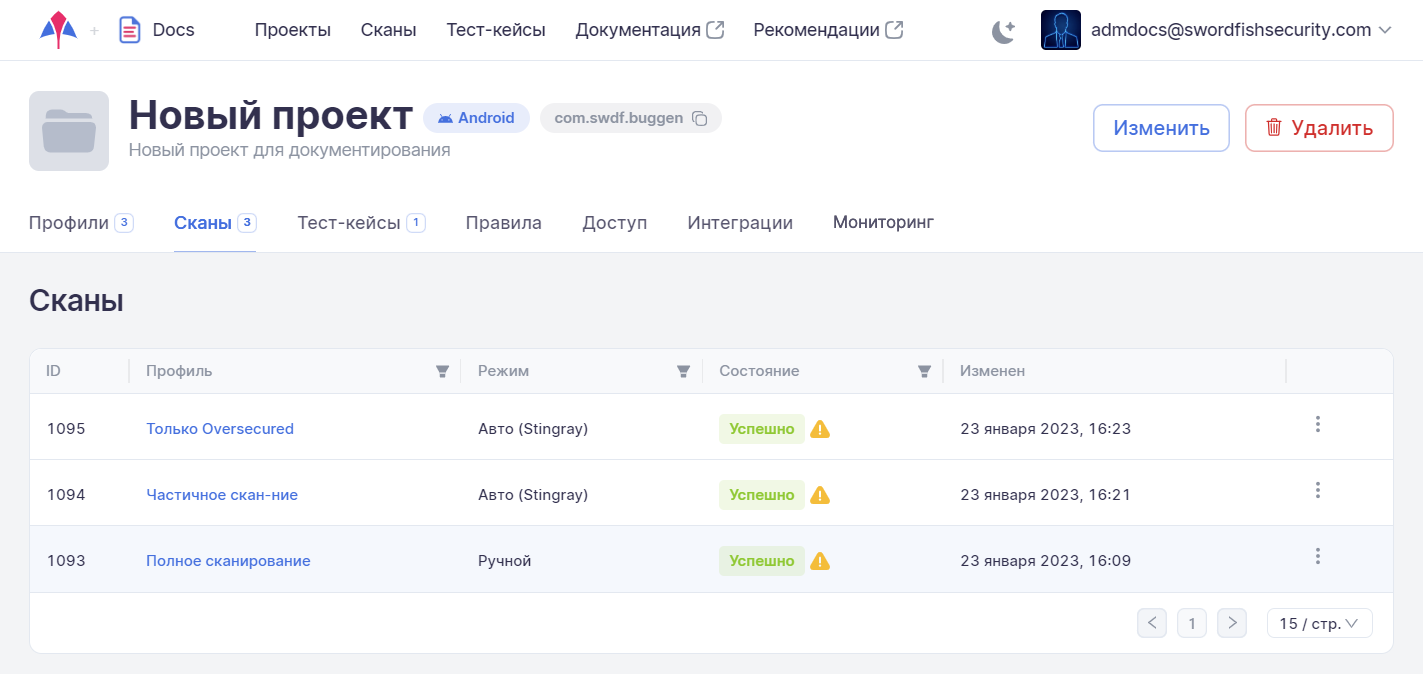1423x674 pixels.
Task: Click the project folder thumbnail
Action: click(69, 131)
